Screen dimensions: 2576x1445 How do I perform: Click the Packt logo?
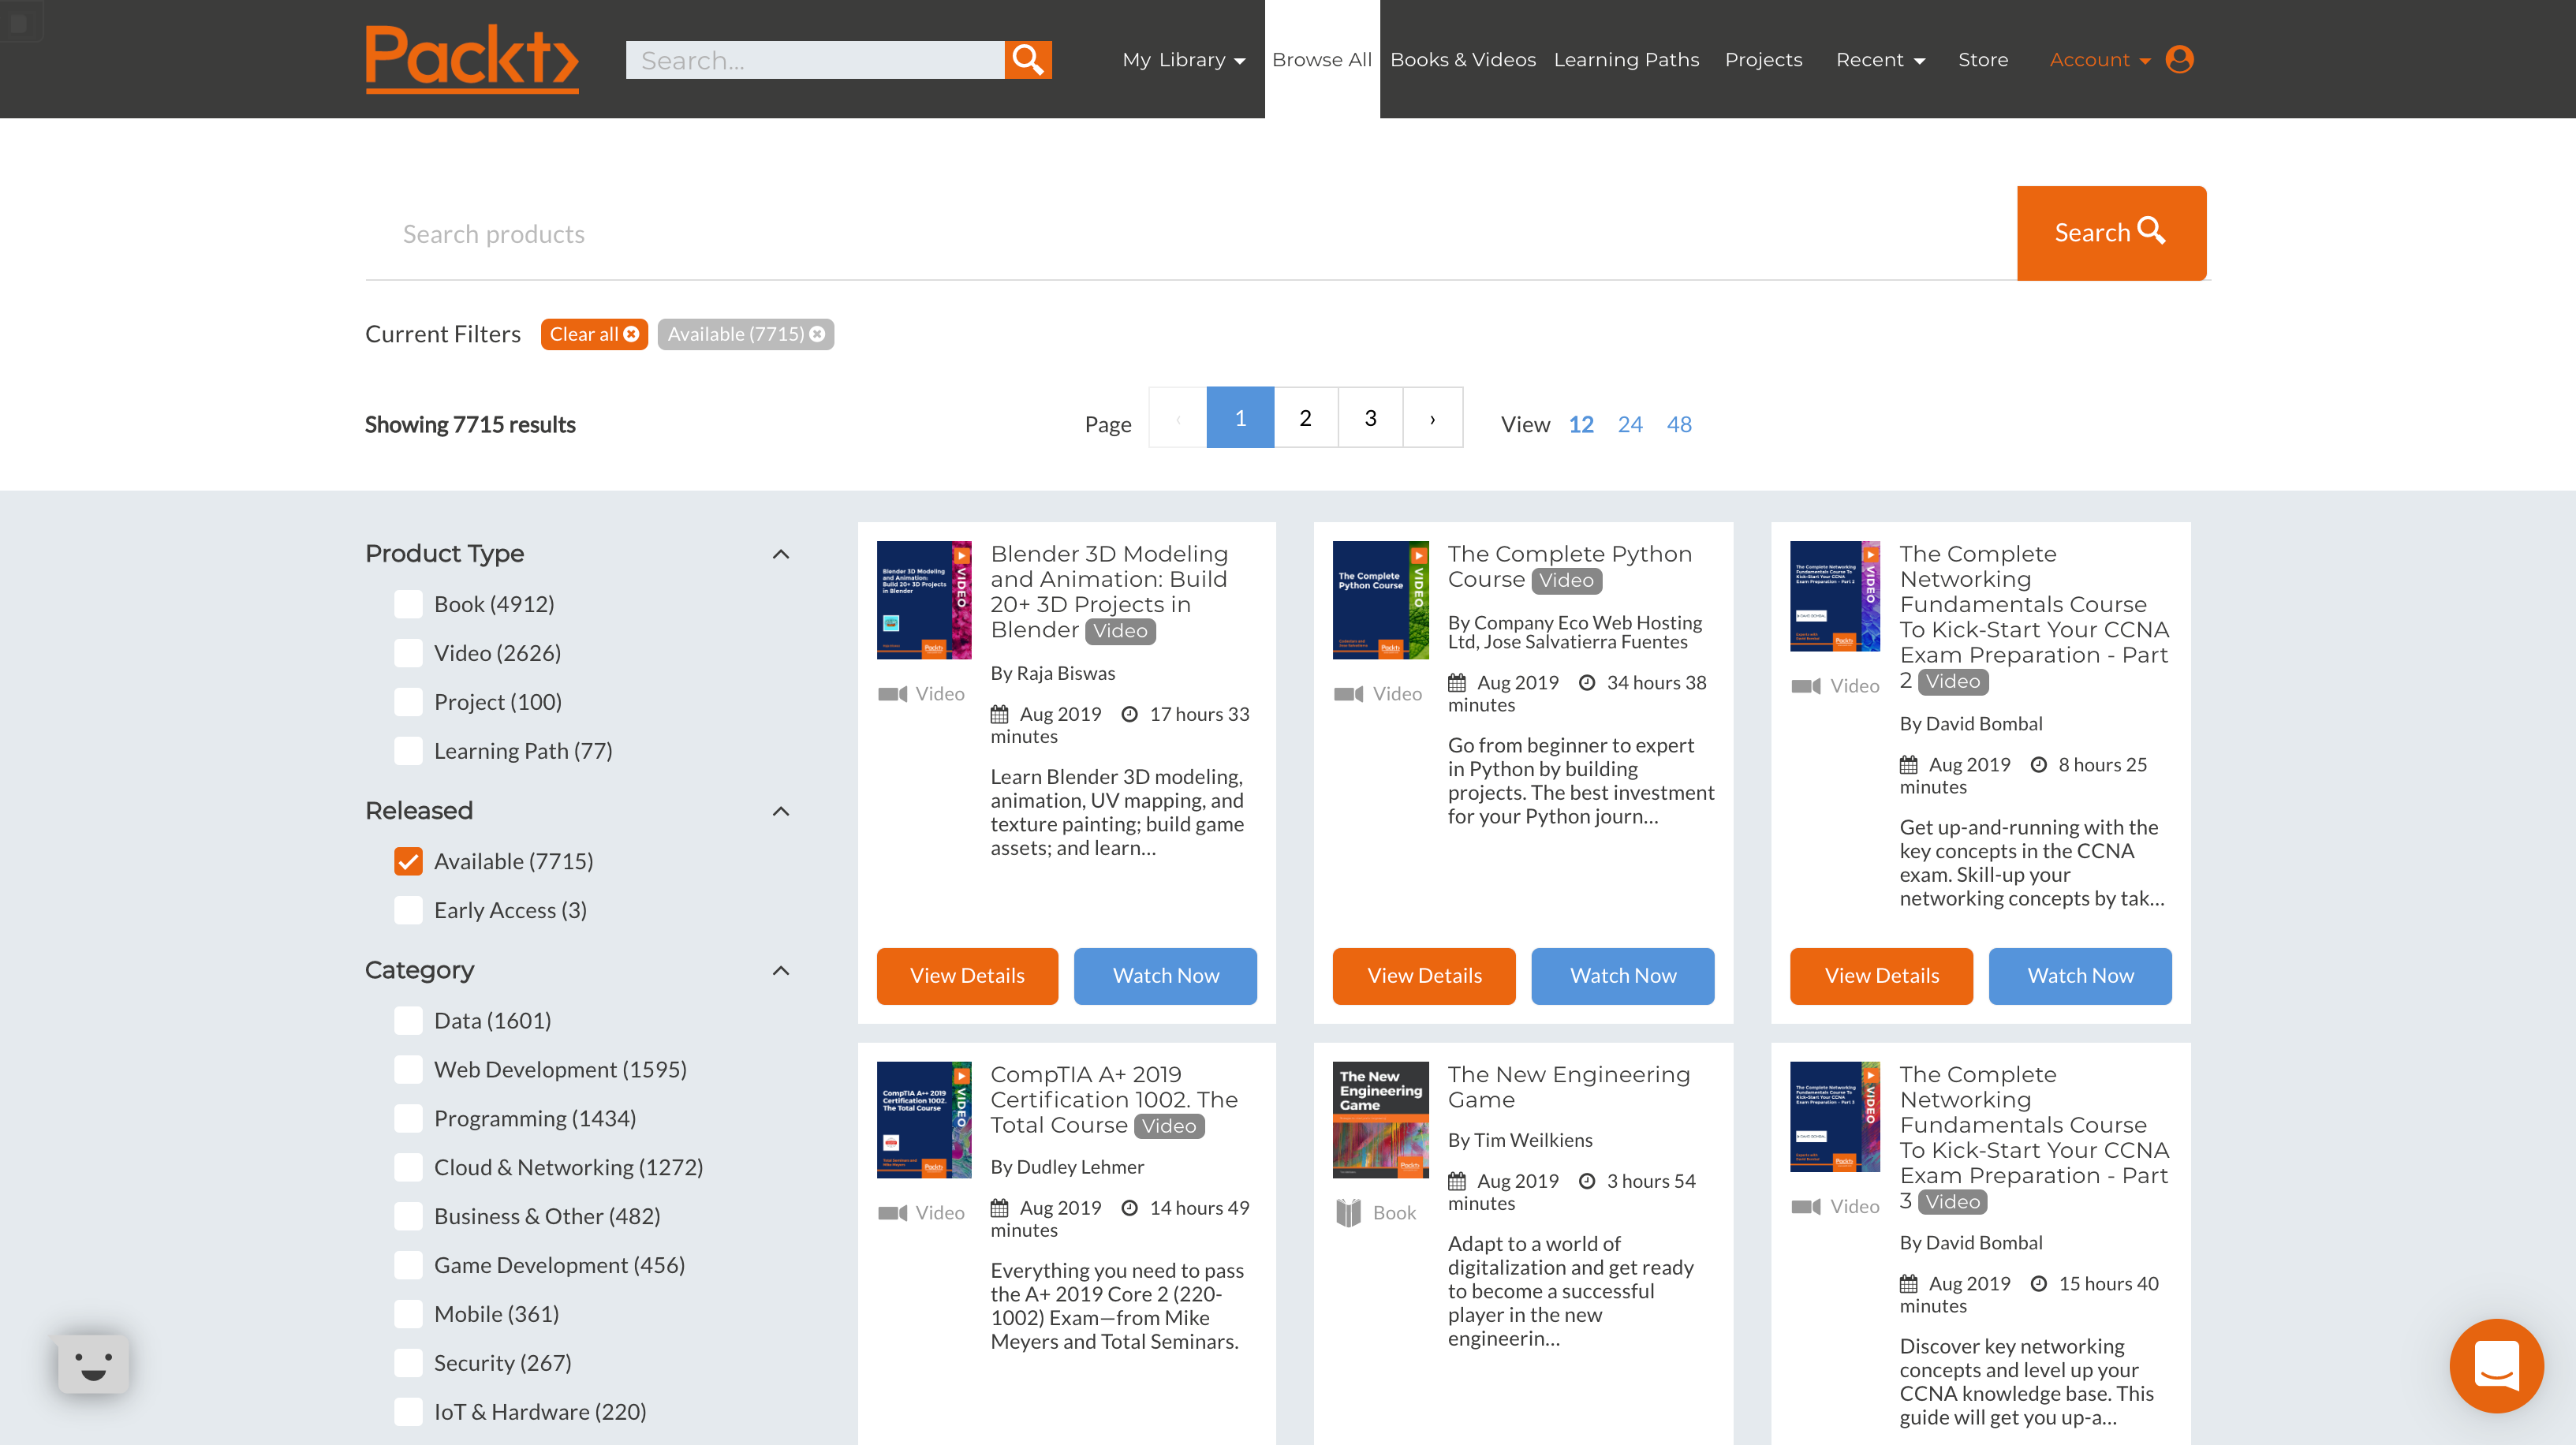tap(471, 59)
